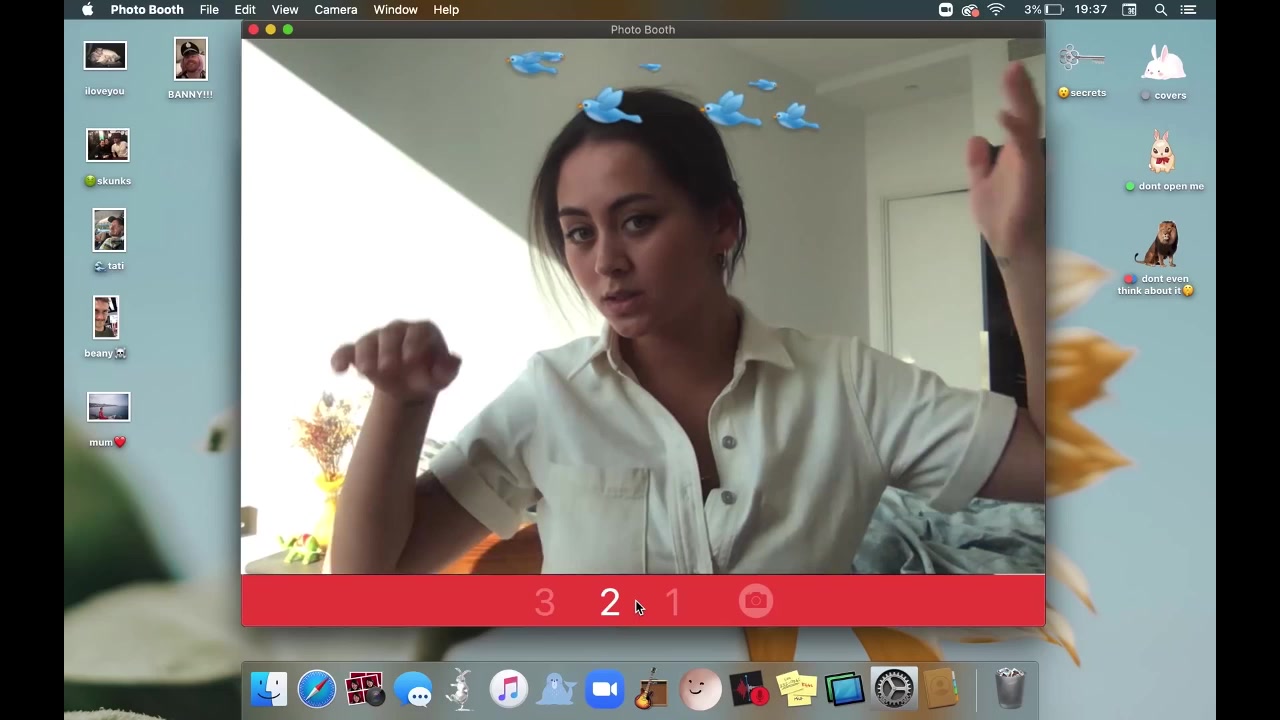Image resolution: width=1280 pixels, height=720 pixels.
Task: Click the white rabbit app in Dock
Action: tap(461, 689)
